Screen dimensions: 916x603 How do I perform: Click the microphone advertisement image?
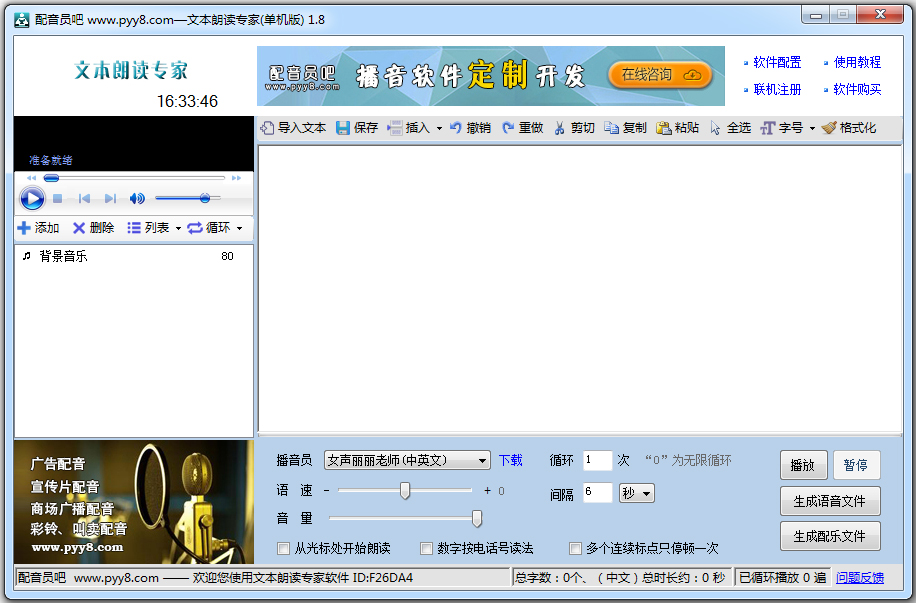pyautogui.click(x=134, y=502)
